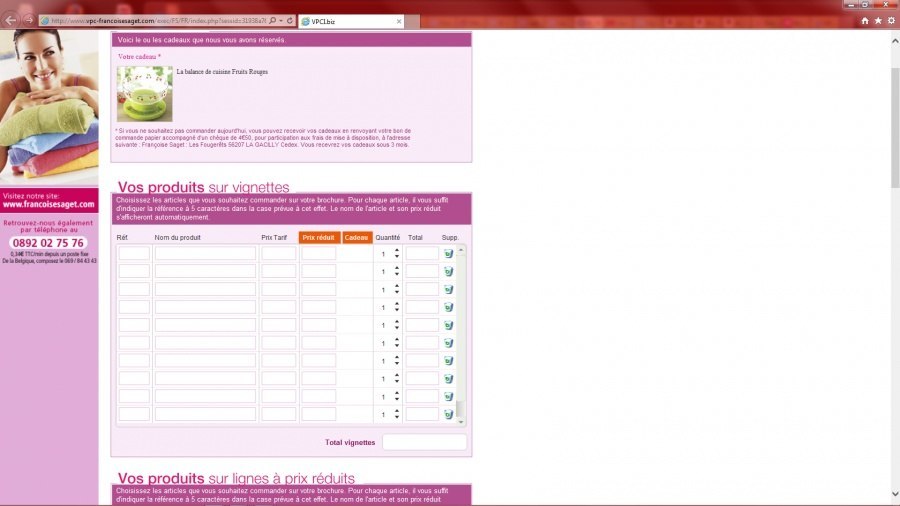
Task: Click the Cadeau orange column header
Action: (x=357, y=238)
